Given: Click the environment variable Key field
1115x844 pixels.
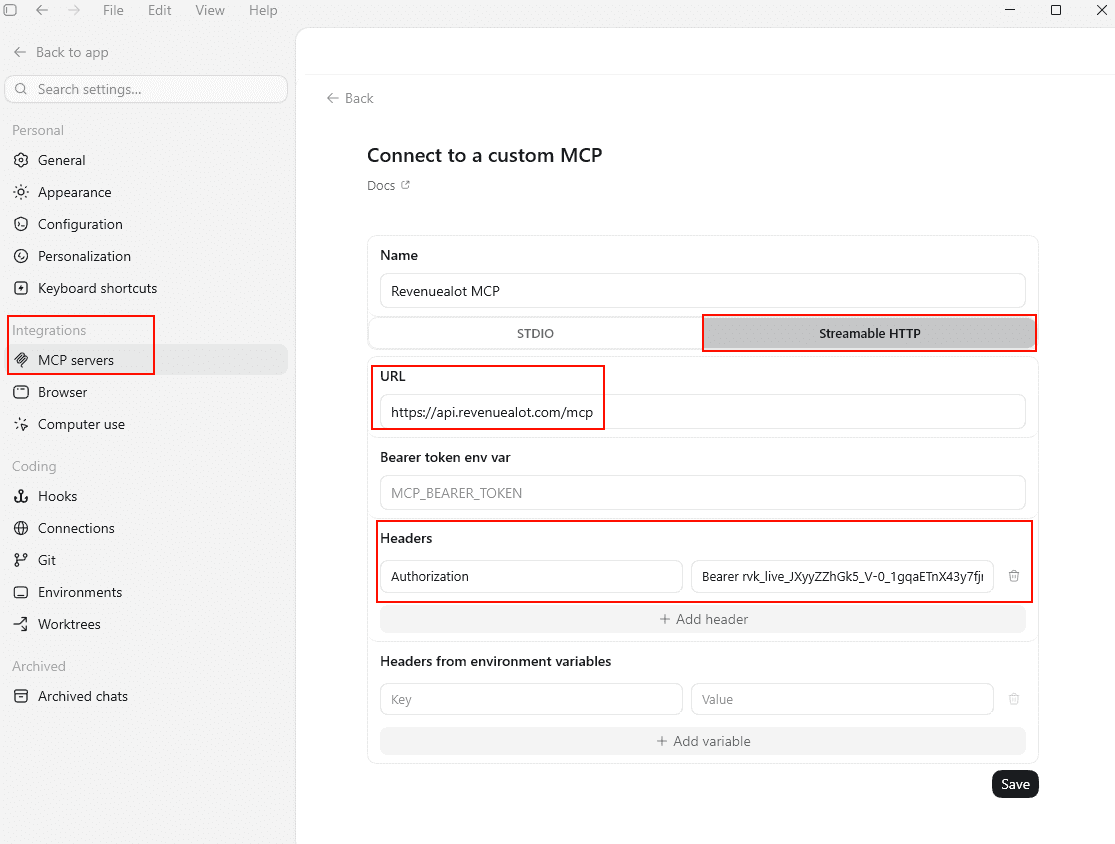Looking at the screenshot, I should pos(531,699).
